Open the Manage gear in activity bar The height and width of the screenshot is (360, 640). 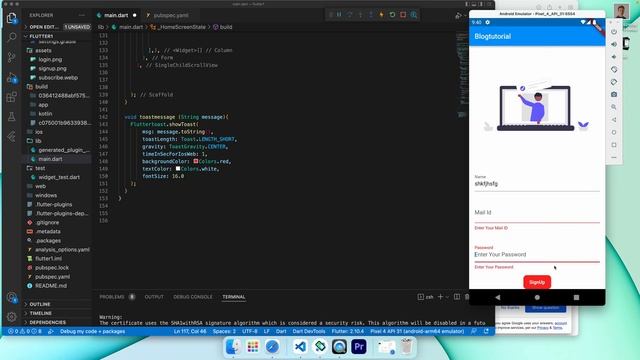11,316
